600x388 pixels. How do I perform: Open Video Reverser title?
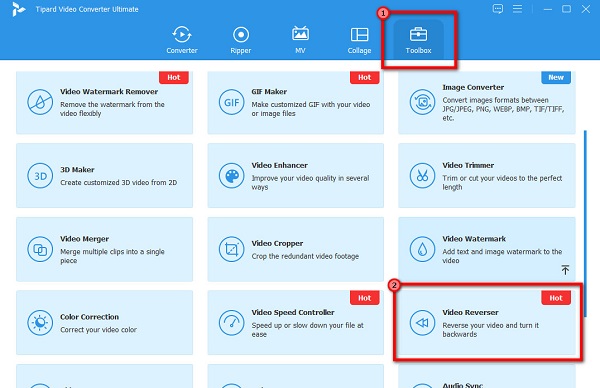[470, 312]
